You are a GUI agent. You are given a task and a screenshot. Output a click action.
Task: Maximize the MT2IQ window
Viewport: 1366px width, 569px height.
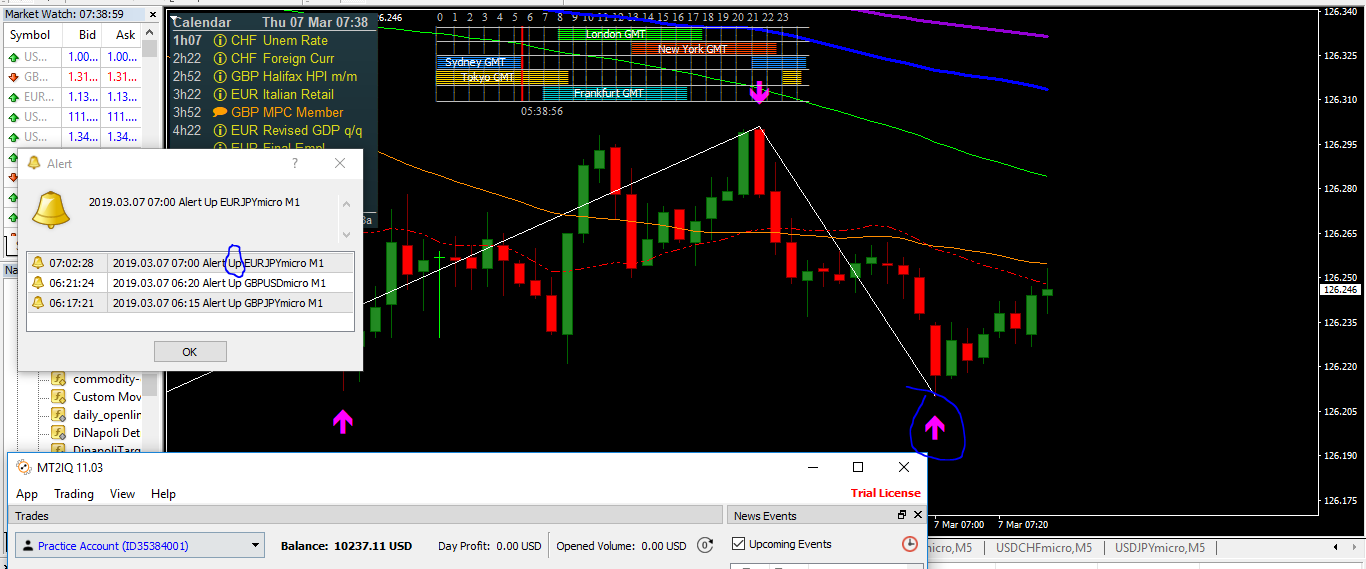[x=858, y=467]
